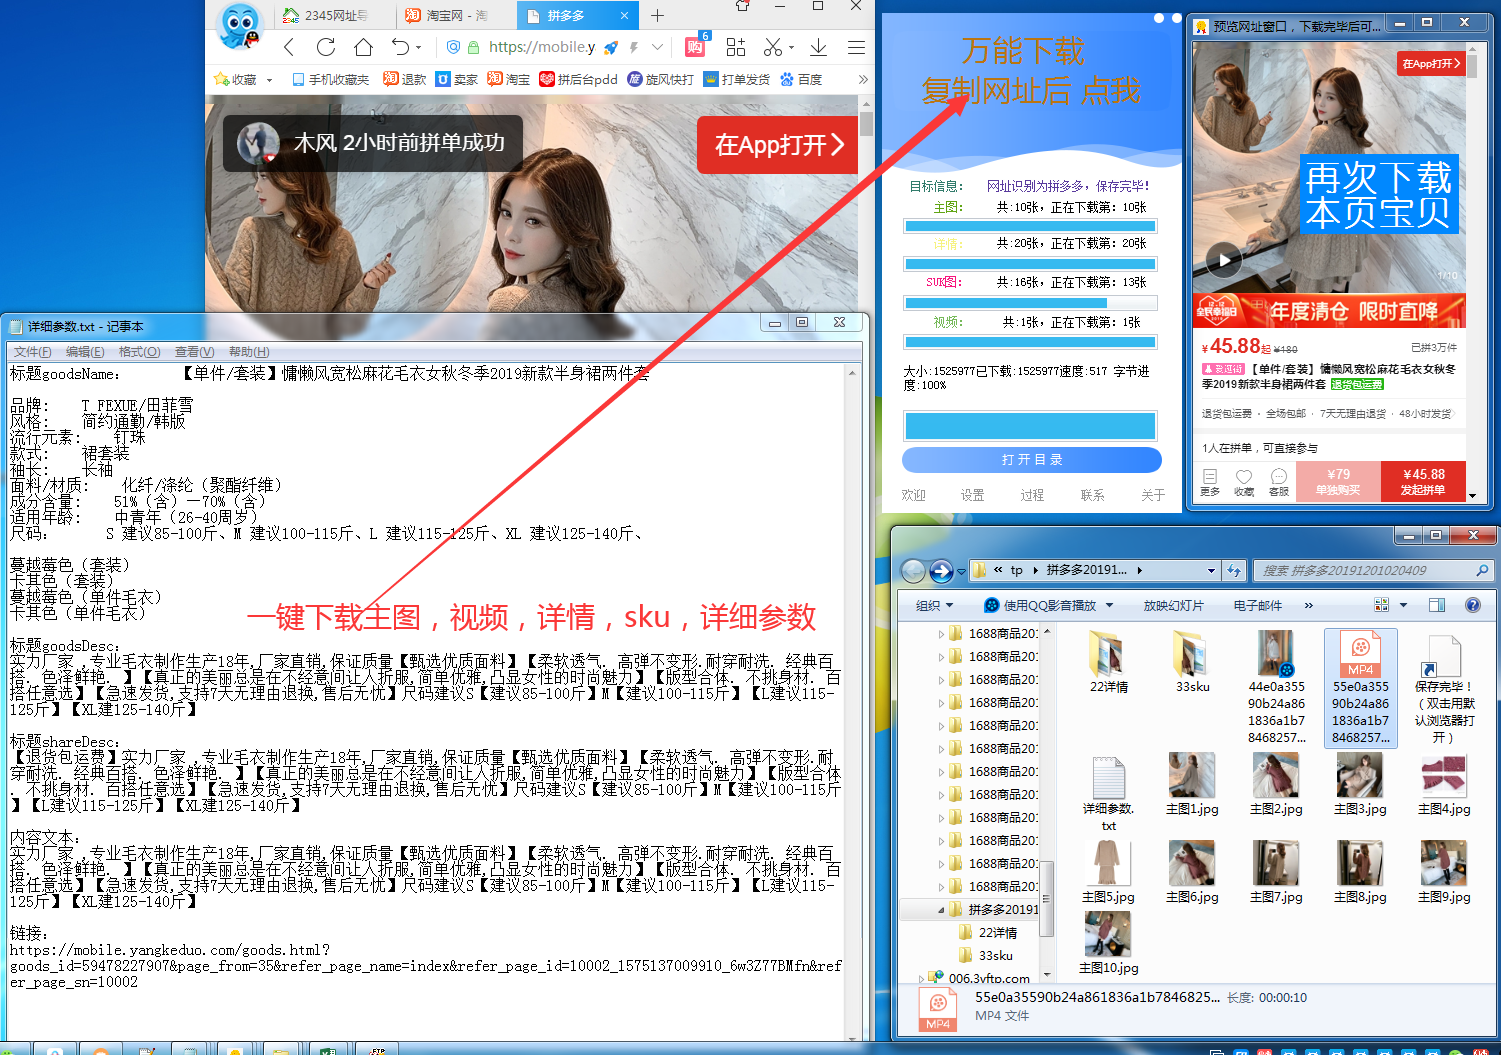Expand the 收藏 bookmarks dropdown arrow
Viewport: 1501px width, 1055px height.
click(x=270, y=80)
